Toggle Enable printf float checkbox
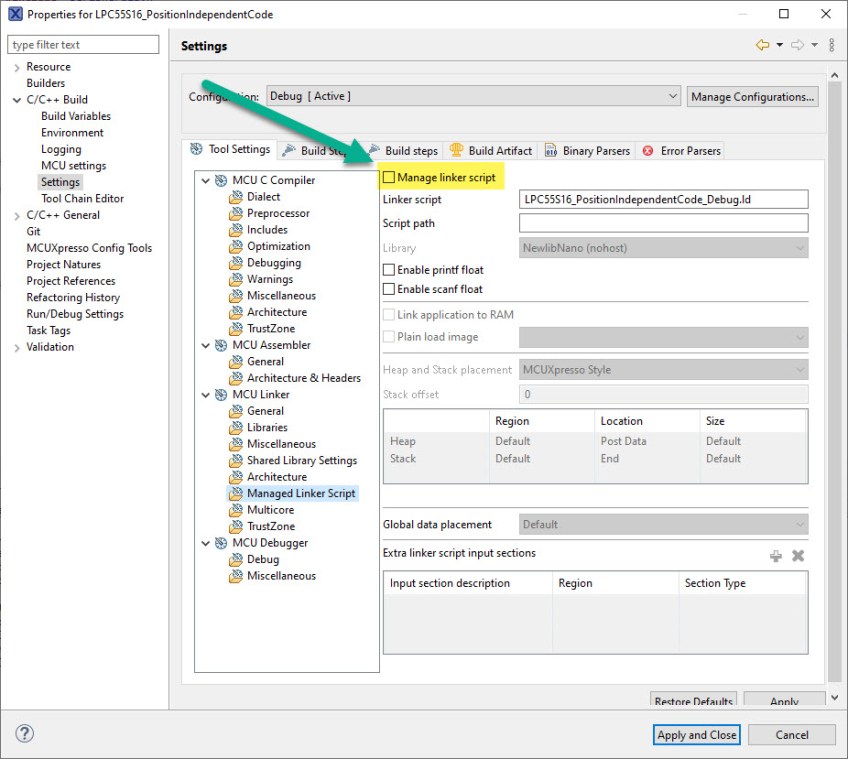 pyautogui.click(x=389, y=270)
